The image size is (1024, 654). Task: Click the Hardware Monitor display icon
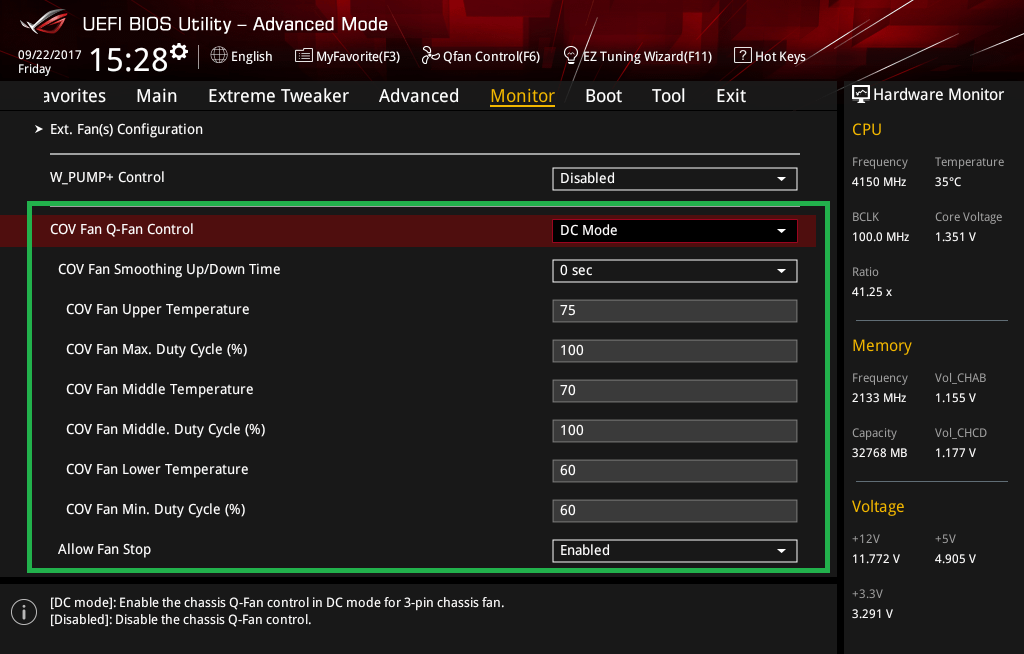861,94
